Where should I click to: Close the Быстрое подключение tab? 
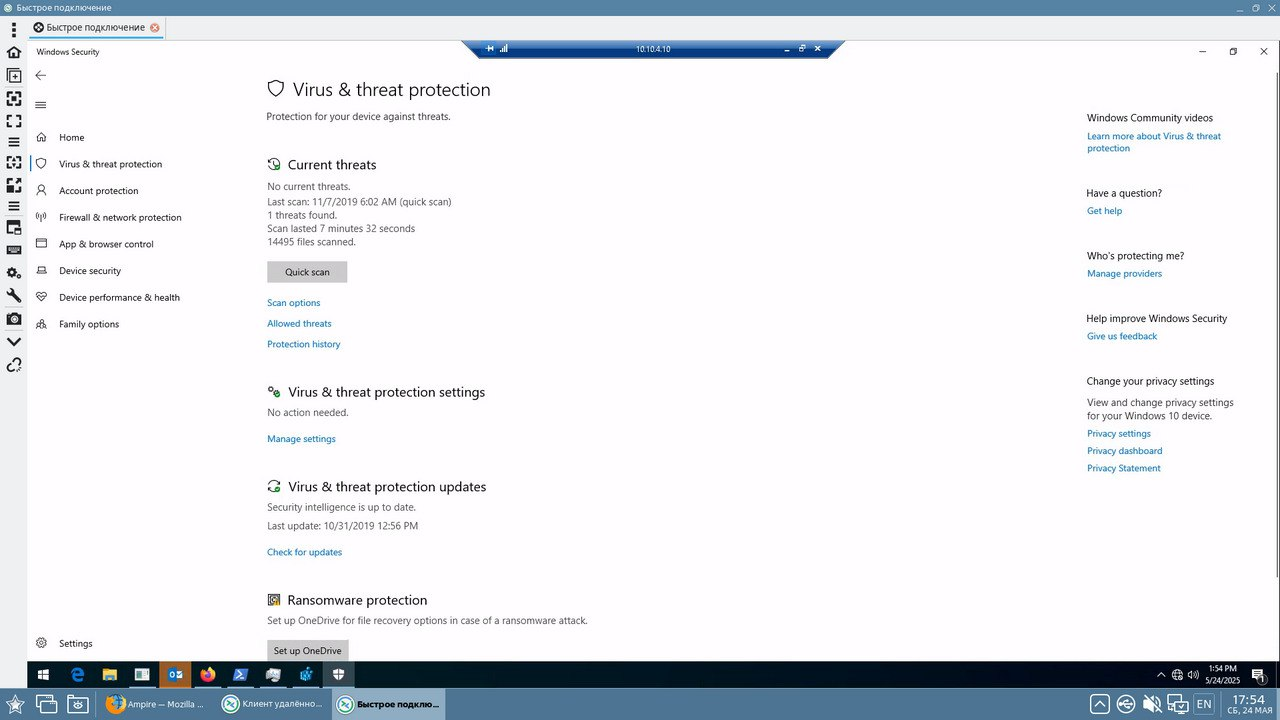coord(154,28)
